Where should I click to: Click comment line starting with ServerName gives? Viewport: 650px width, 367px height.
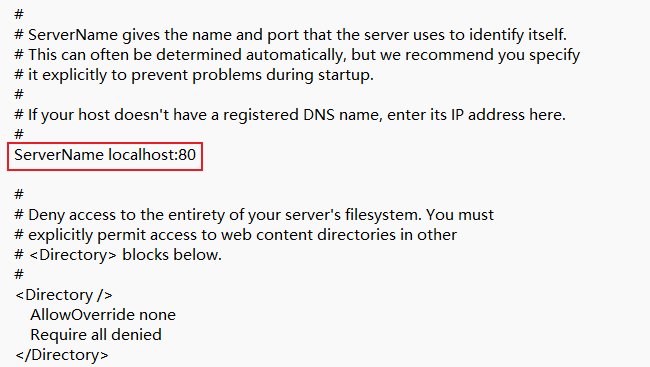point(290,35)
